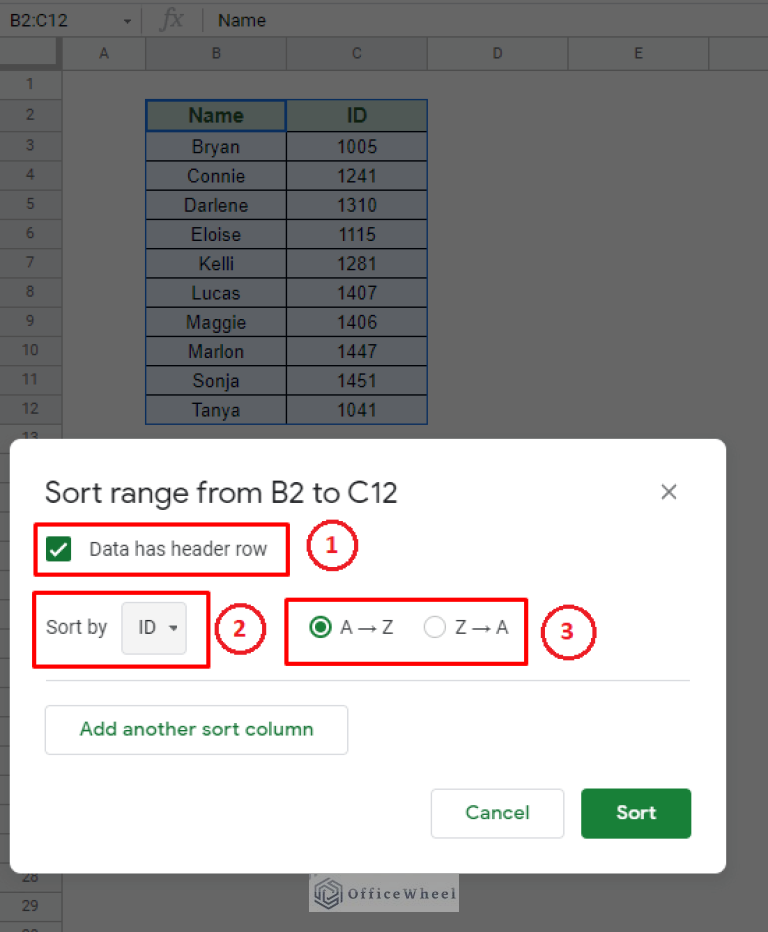The width and height of the screenshot is (768, 932).
Task: Click the Name header cell
Action: point(216,116)
